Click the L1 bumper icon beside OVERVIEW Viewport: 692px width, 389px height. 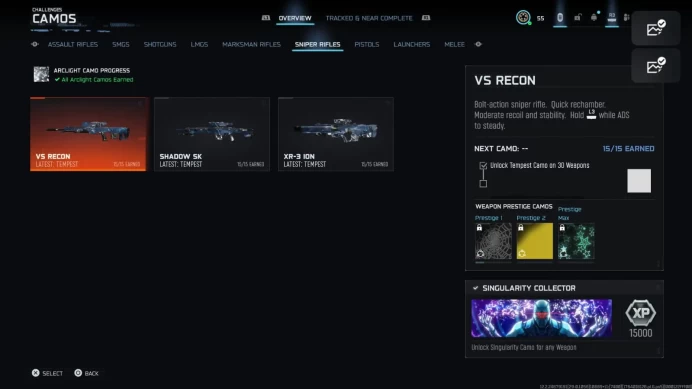[266, 18]
